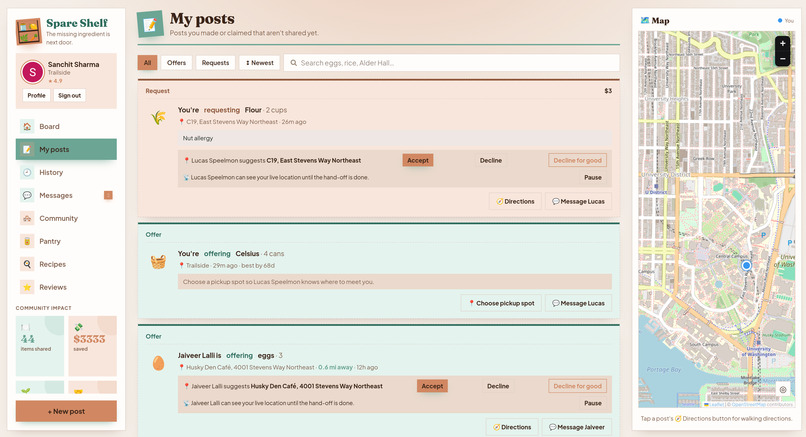Decline for good on Flour request
Screen dimensions: 806x437
point(577,160)
